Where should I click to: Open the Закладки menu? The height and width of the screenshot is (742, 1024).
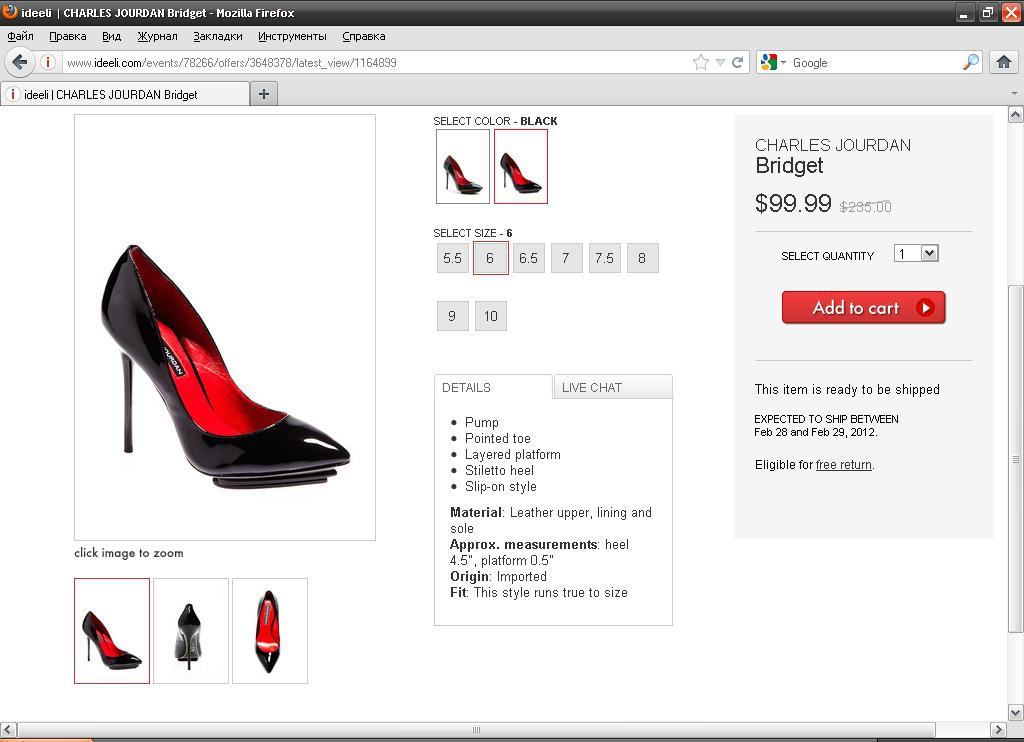[x=217, y=37]
